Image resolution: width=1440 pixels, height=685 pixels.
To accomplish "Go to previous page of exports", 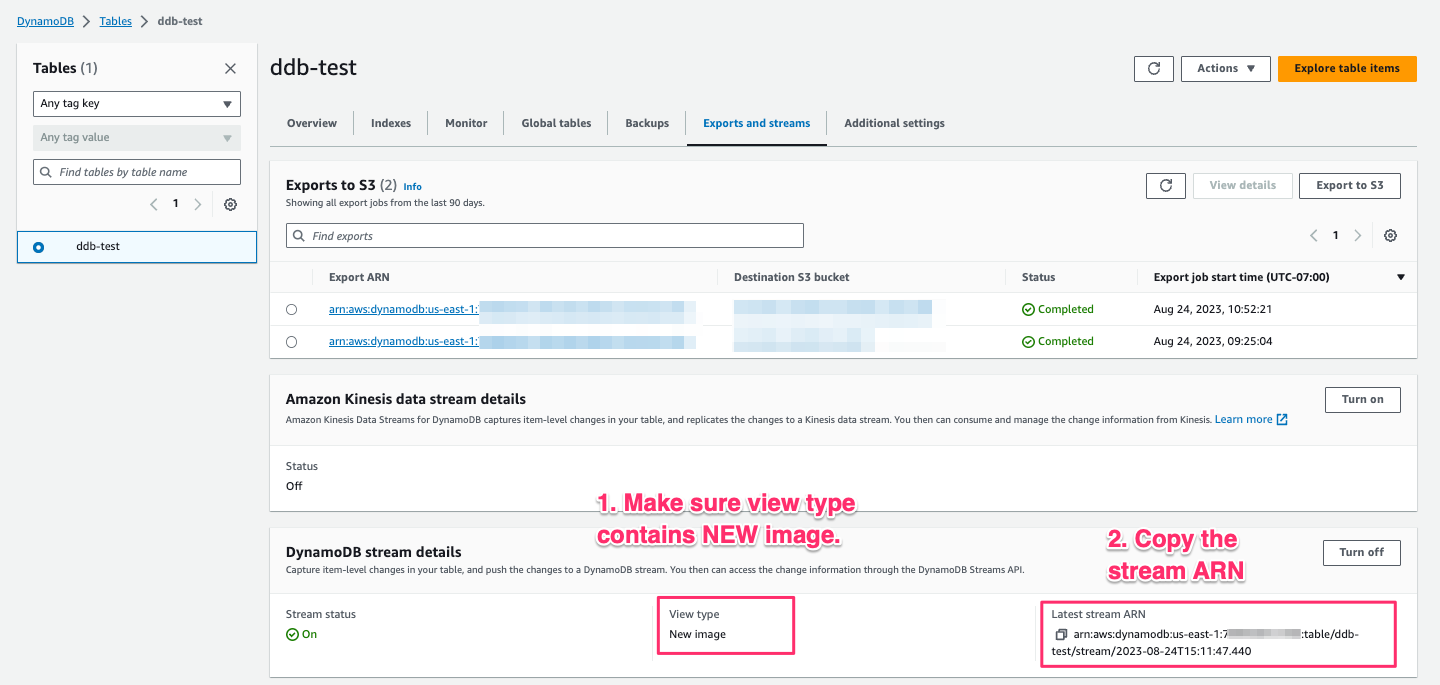I will pos(1314,236).
